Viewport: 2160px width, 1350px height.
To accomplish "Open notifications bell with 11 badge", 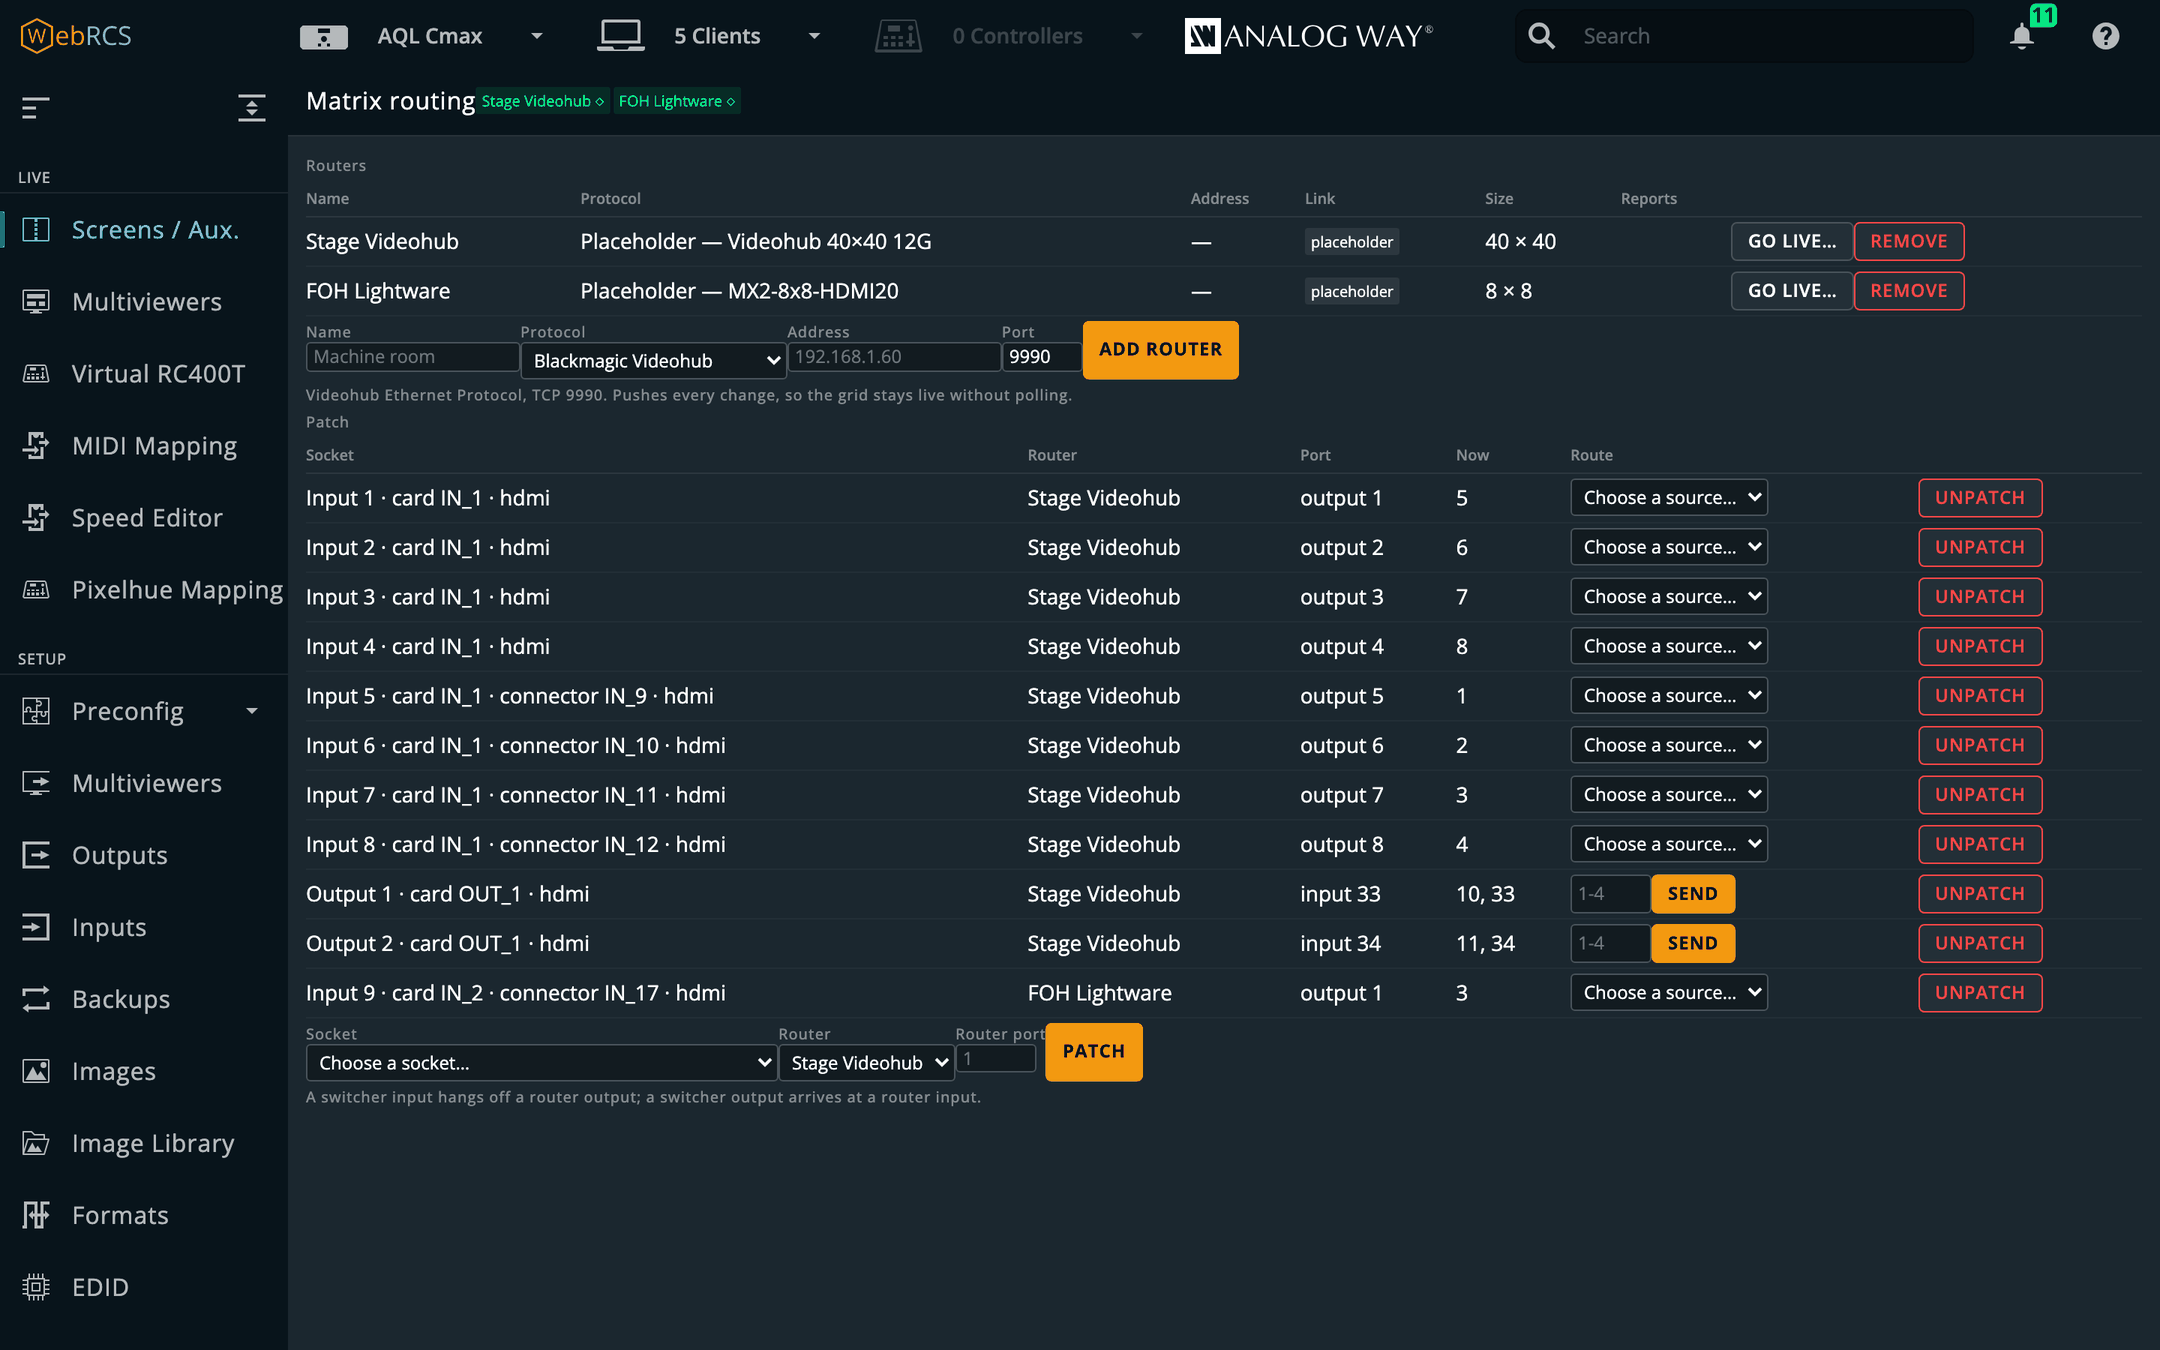I will pos(2022,36).
